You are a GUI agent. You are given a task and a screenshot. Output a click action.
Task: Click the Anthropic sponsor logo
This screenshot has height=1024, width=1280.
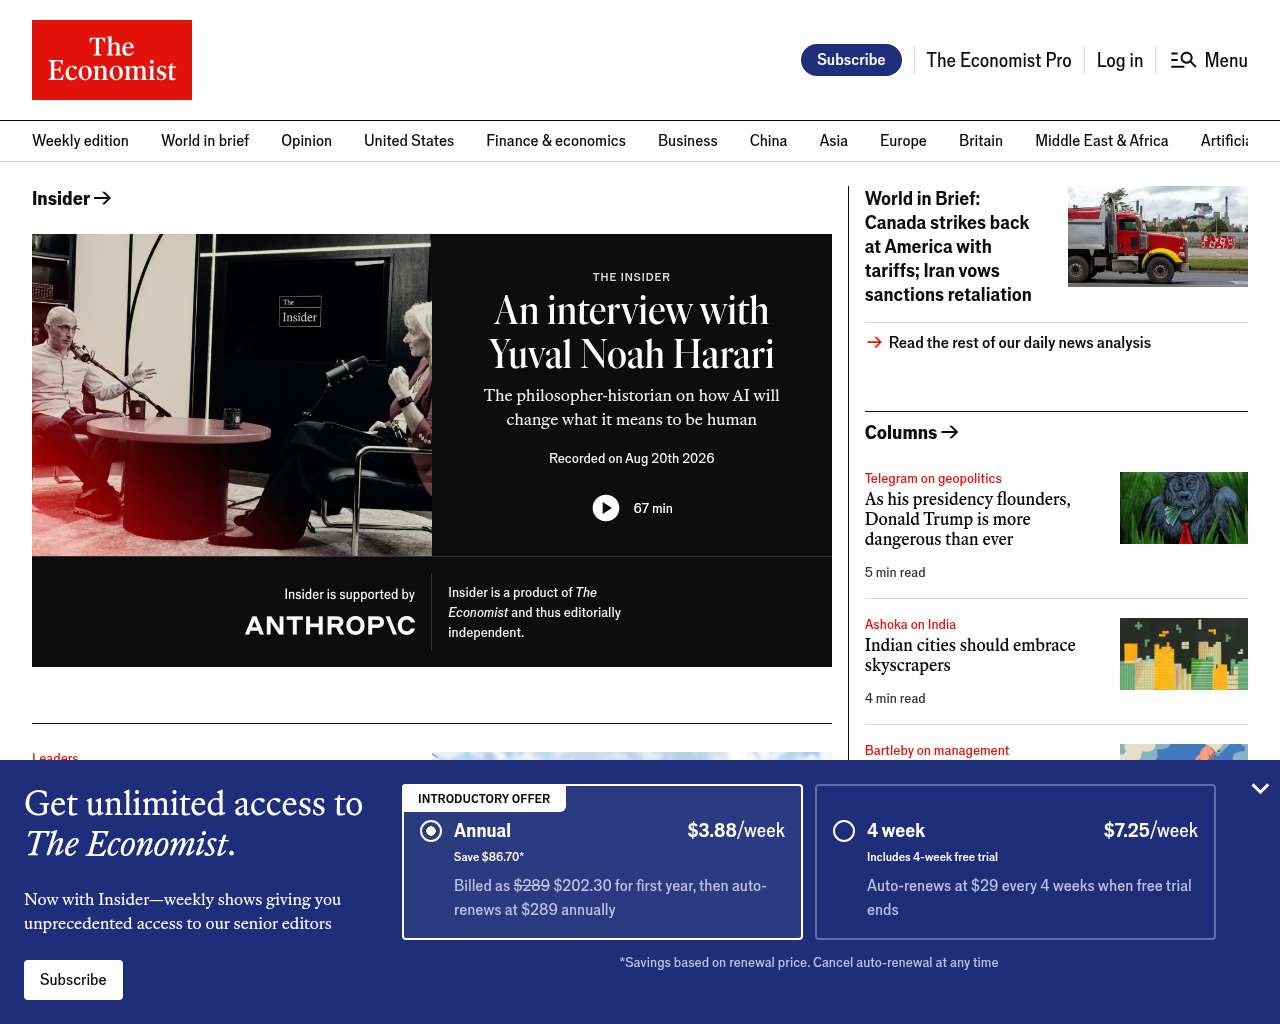click(330, 626)
